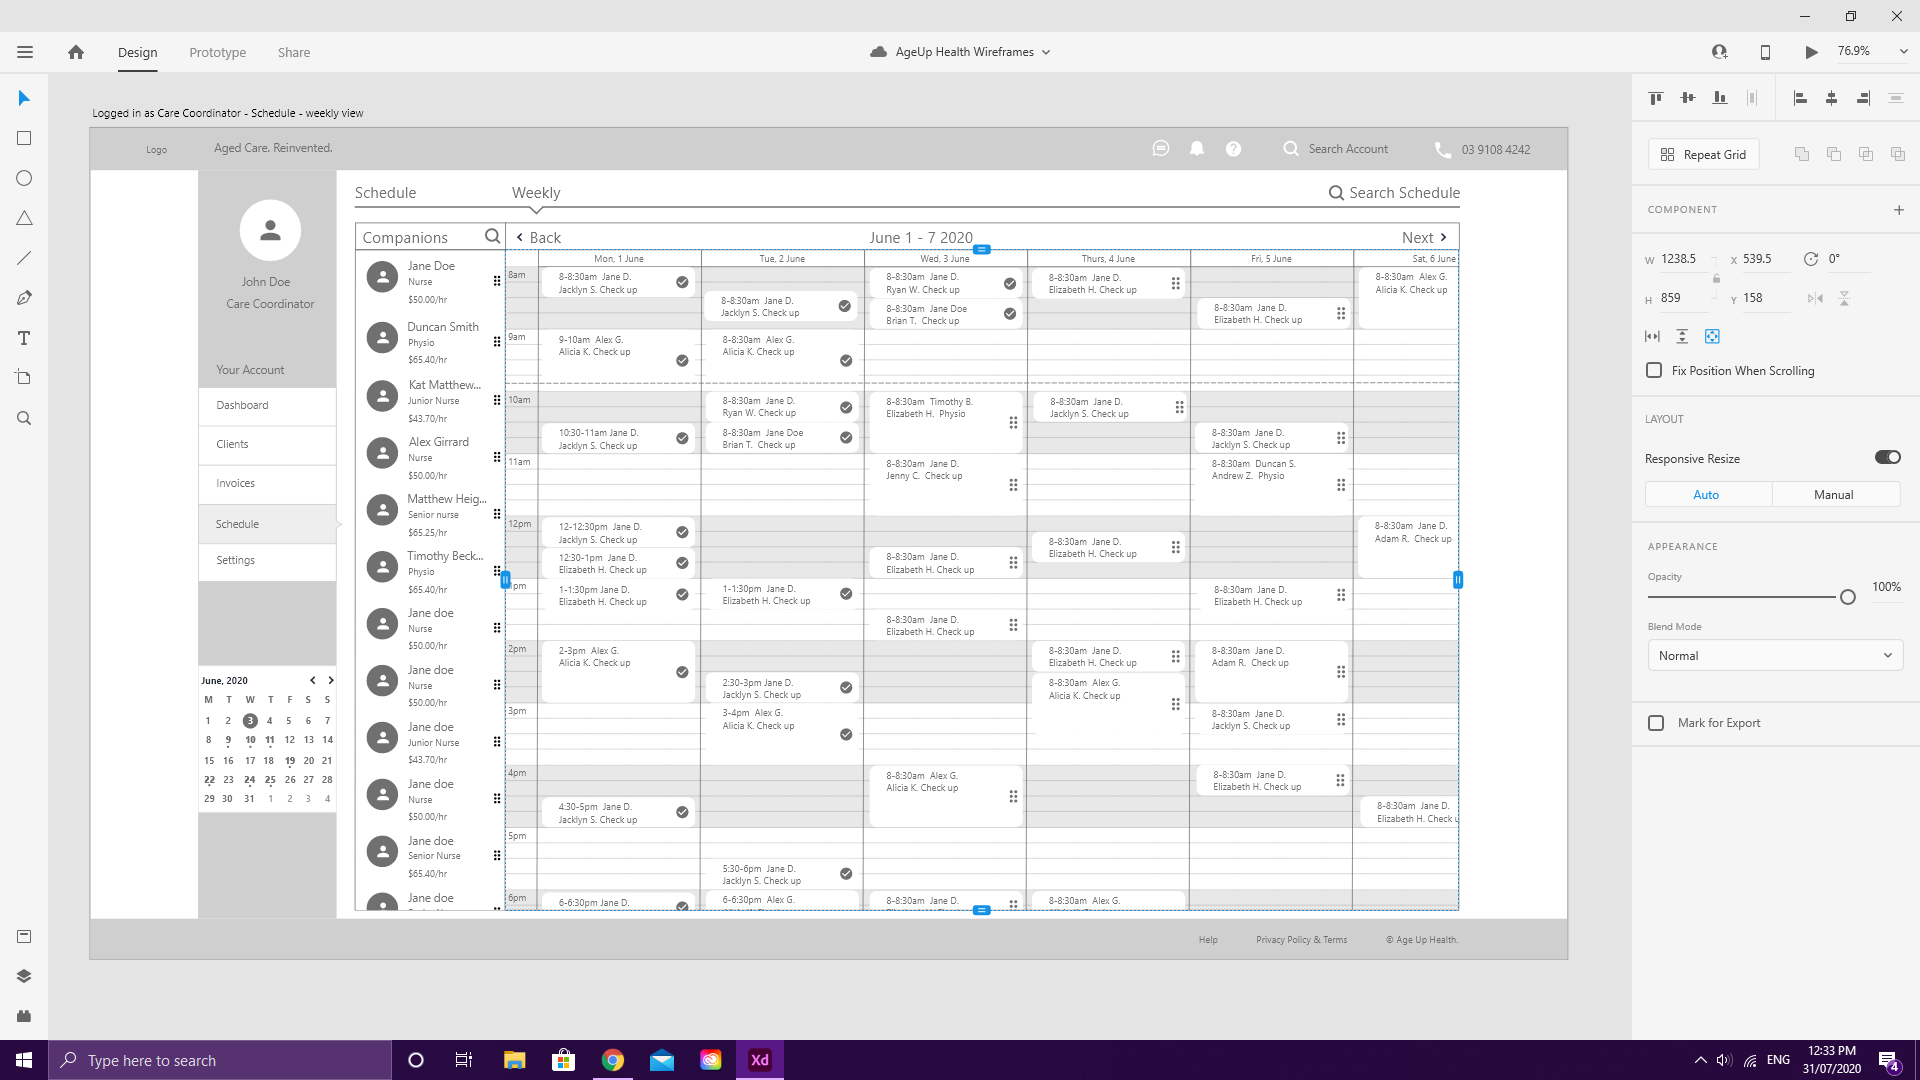This screenshot has width=1920, height=1080.
Task: Click the Desktop Preview play button
Action: [x=1811, y=52]
